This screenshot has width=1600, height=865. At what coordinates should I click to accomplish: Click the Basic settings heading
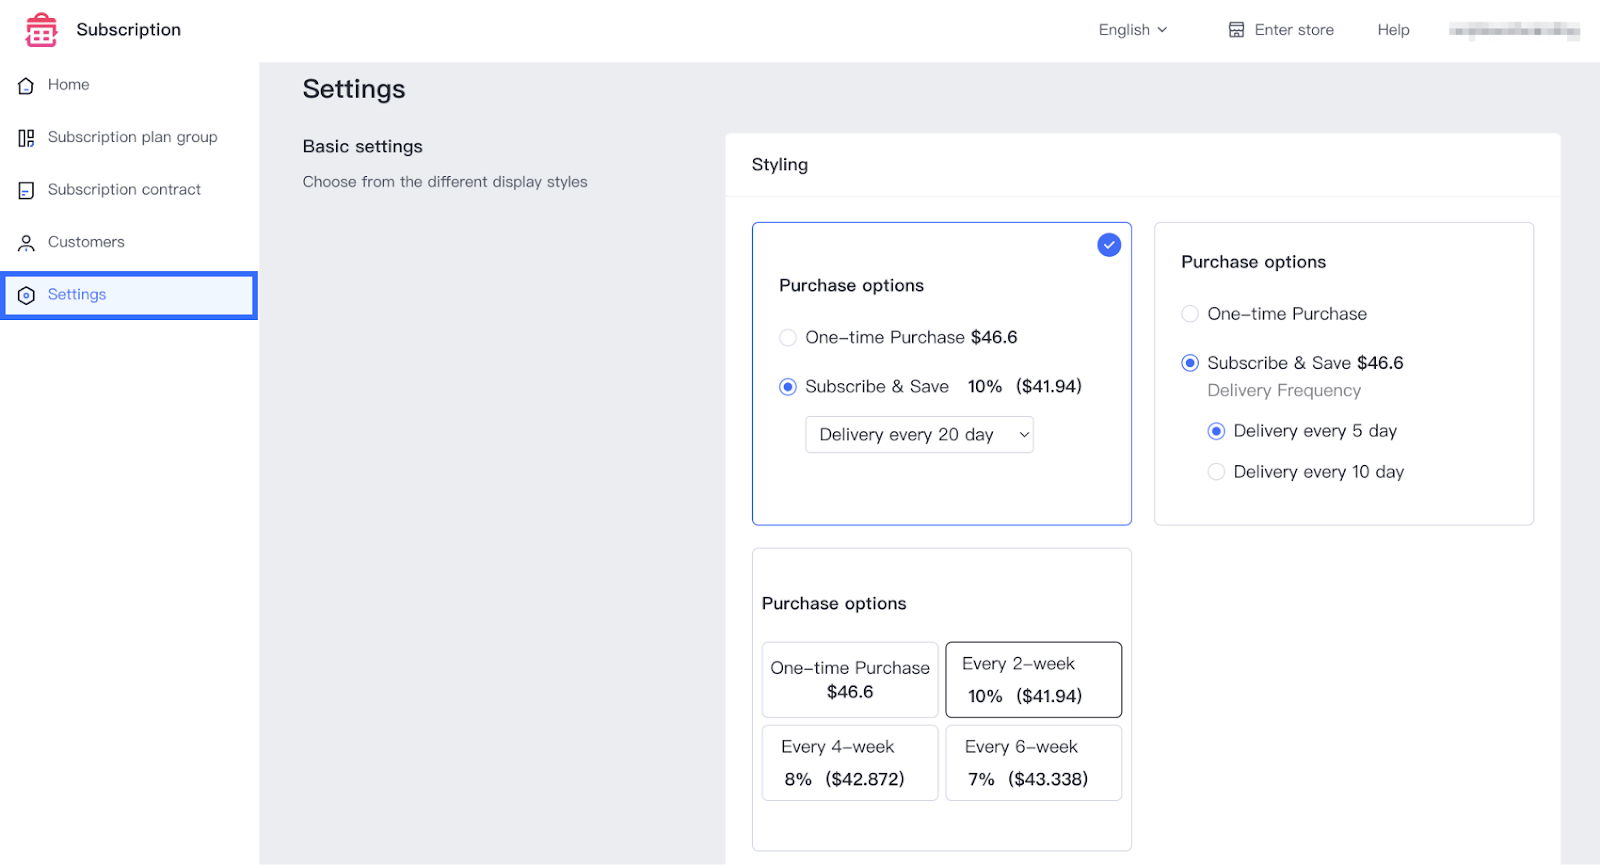[363, 146]
